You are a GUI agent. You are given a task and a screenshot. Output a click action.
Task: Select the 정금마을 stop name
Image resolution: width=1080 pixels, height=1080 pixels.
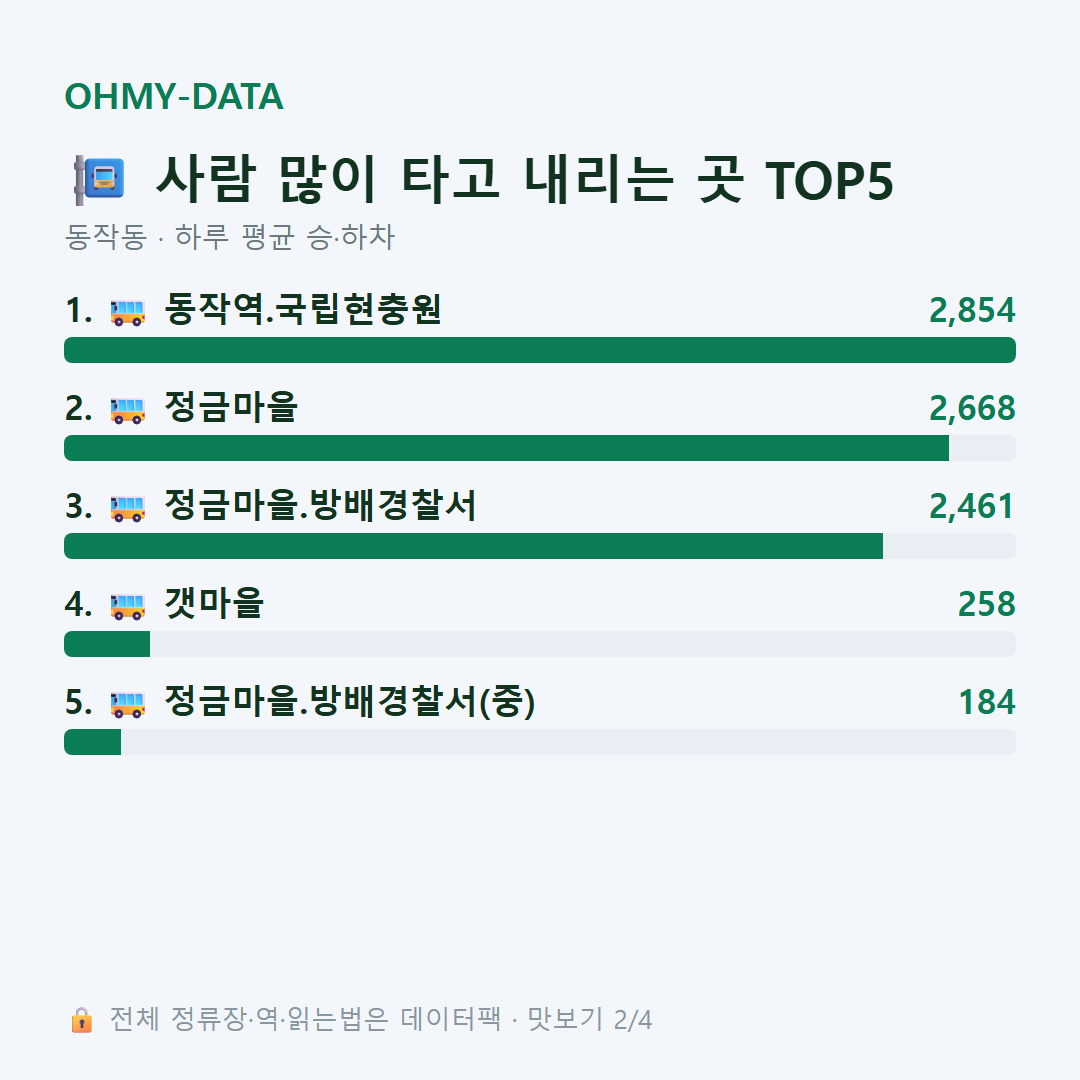231,407
